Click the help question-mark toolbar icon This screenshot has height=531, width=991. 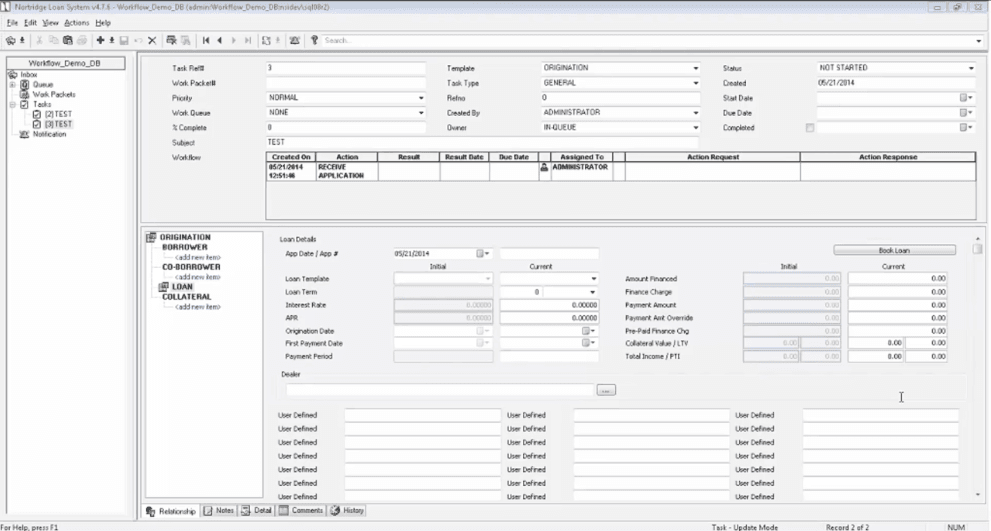pos(314,40)
